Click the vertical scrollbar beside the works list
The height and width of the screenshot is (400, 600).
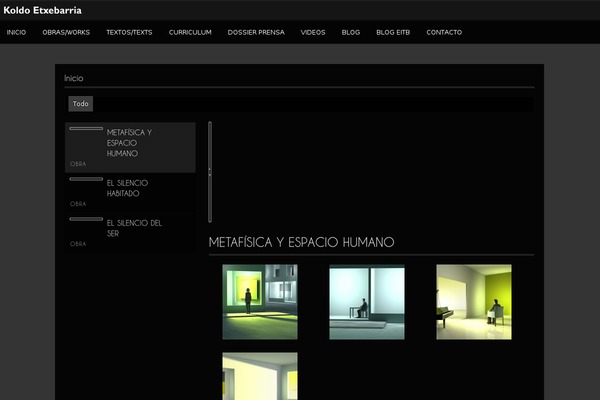point(210,172)
